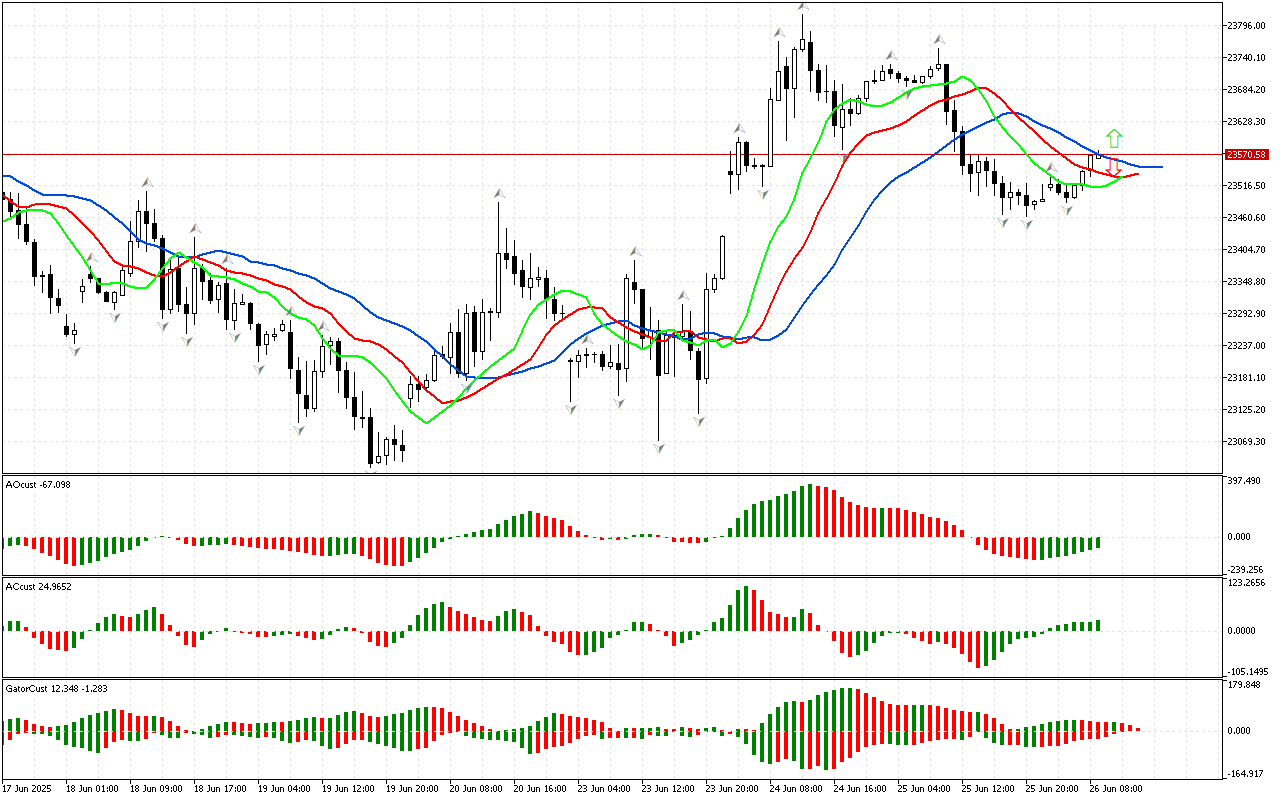Screen dimensions: 1280x800
Task: Select the blue Alligator line's right end
Action: coord(1158,167)
